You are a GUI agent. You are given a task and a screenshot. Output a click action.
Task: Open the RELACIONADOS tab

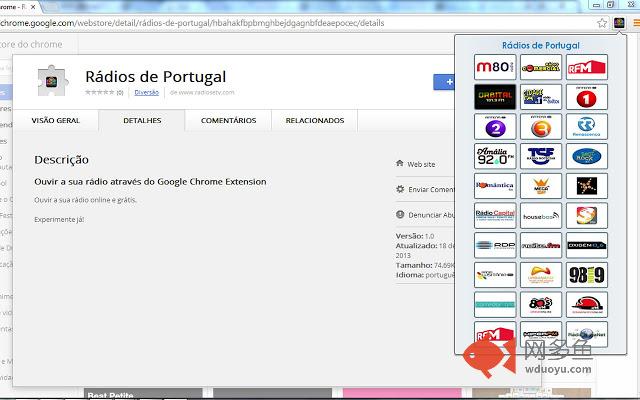pos(315,120)
